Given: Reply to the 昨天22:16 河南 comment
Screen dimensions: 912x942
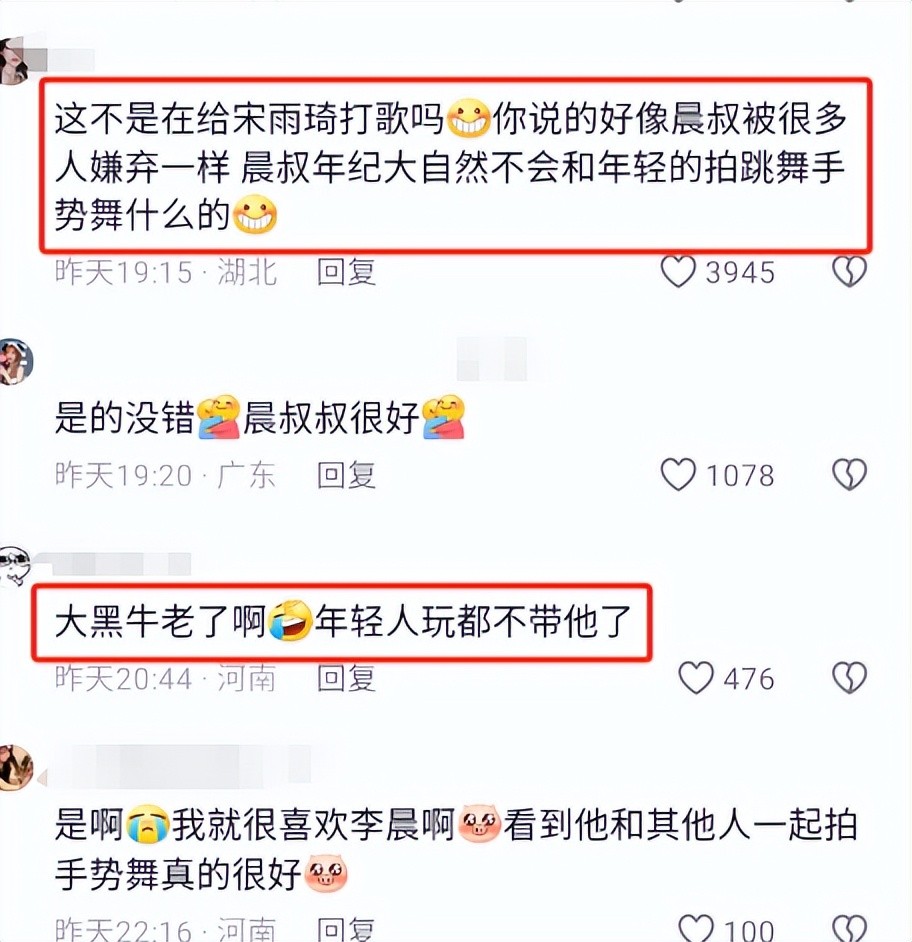Looking at the screenshot, I should point(346,929).
